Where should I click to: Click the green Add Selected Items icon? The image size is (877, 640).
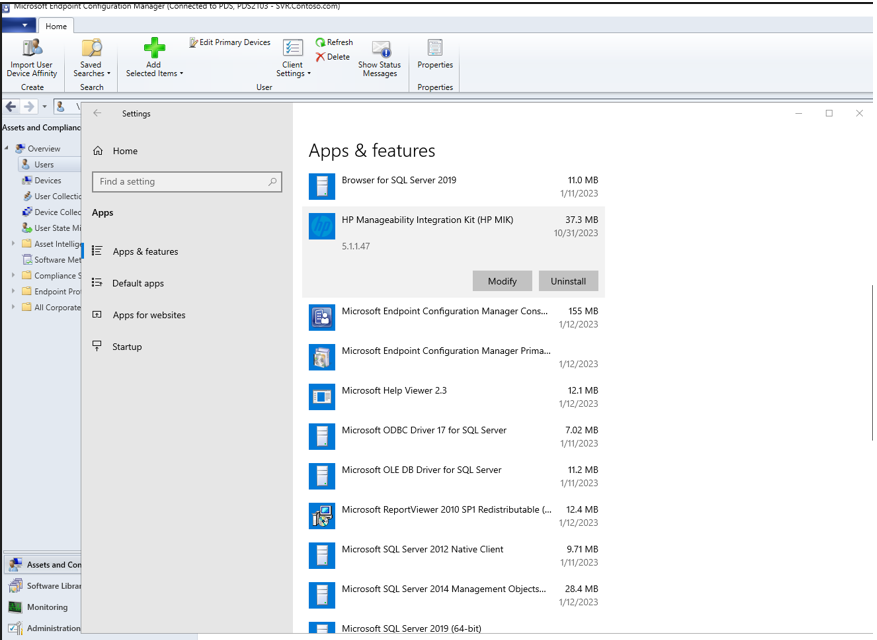(153, 47)
